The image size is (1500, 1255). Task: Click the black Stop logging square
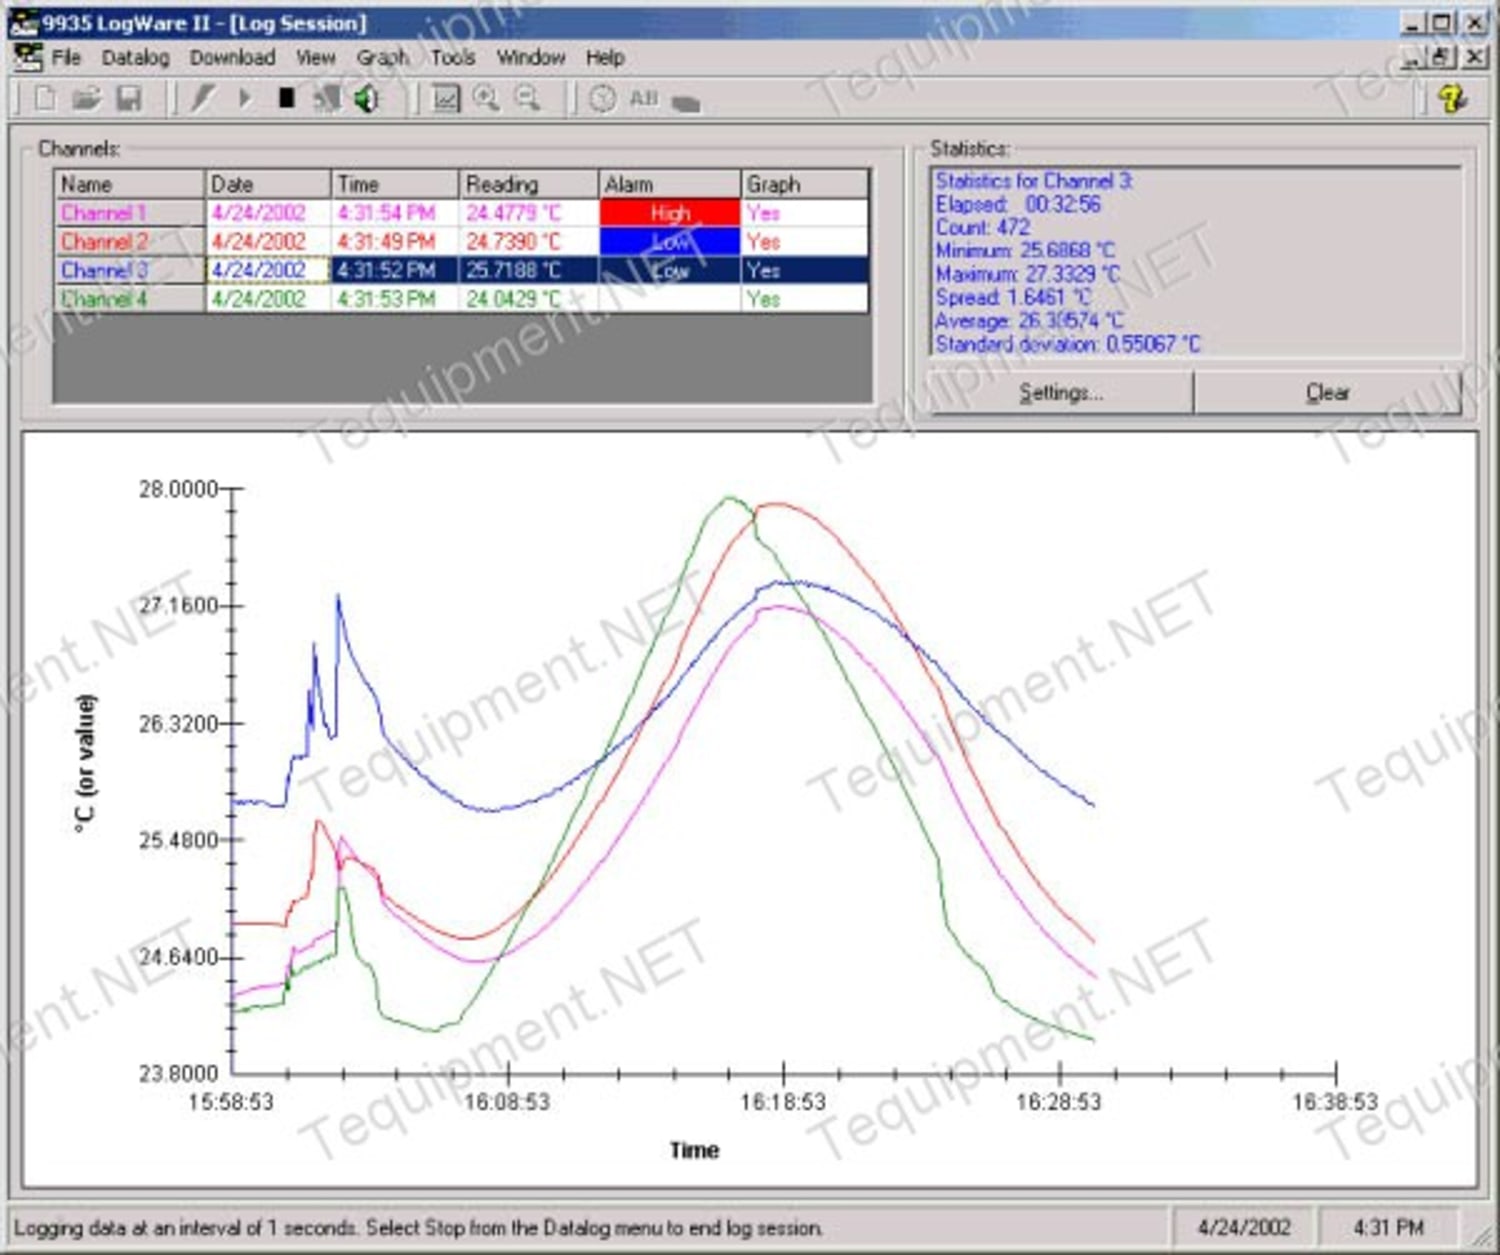coord(286,98)
